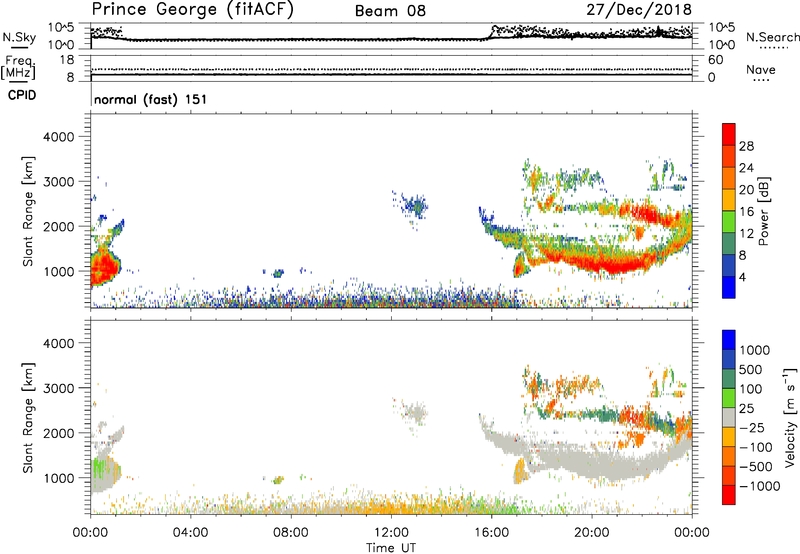Click the "12:00" time tick label
This screenshot has width=800, height=554.
[x=391, y=533]
